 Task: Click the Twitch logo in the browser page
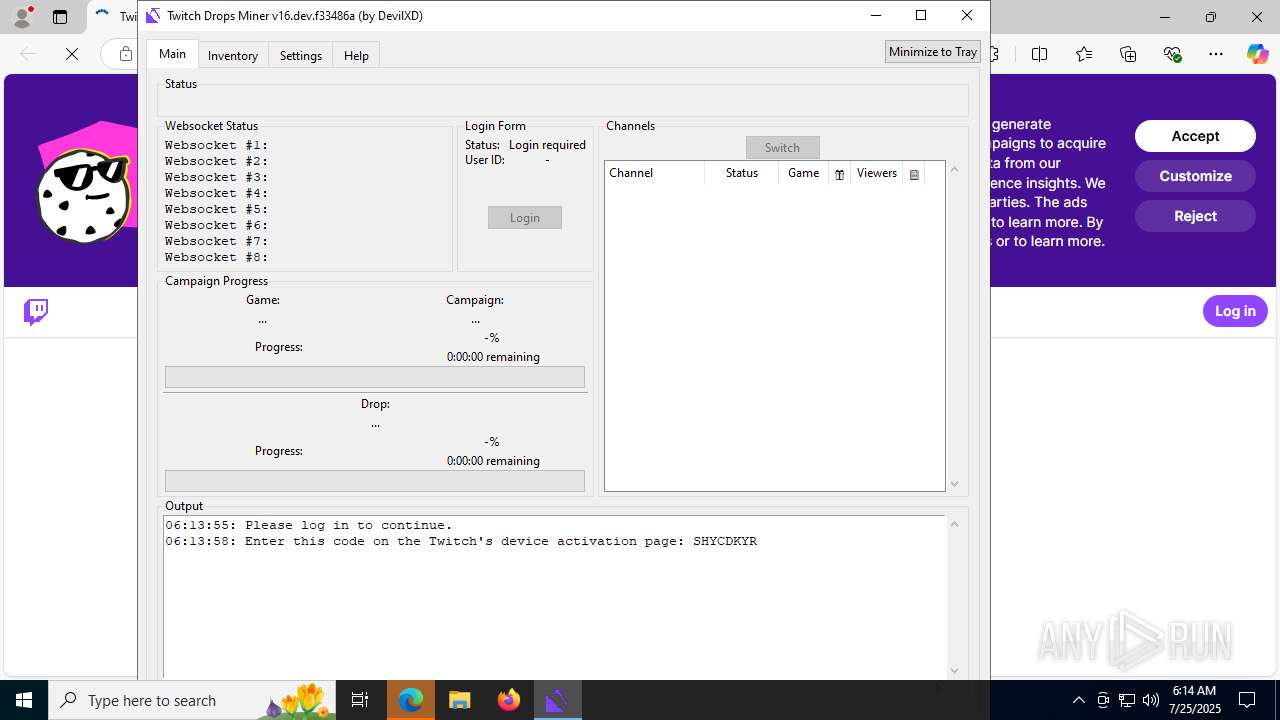[36, 312]
